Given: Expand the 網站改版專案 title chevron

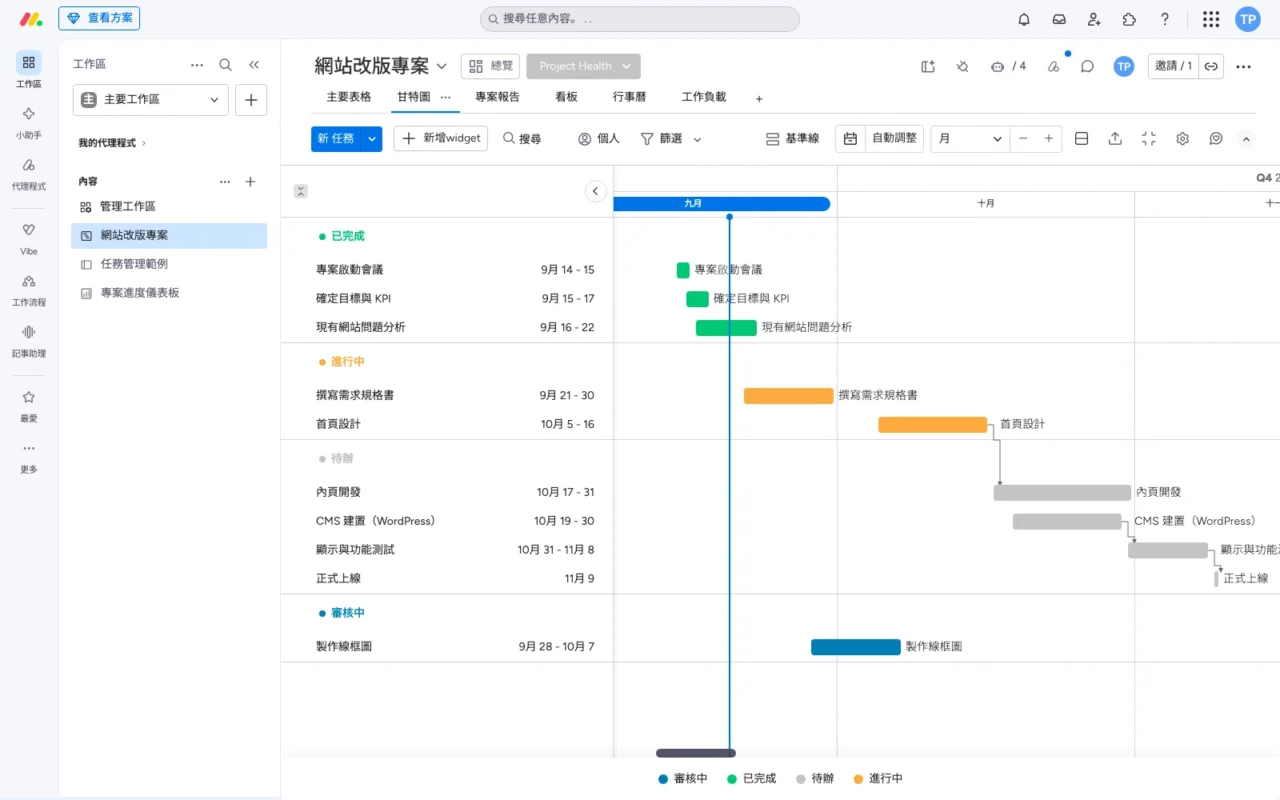Looking at the screenshot, I should 441,67.
